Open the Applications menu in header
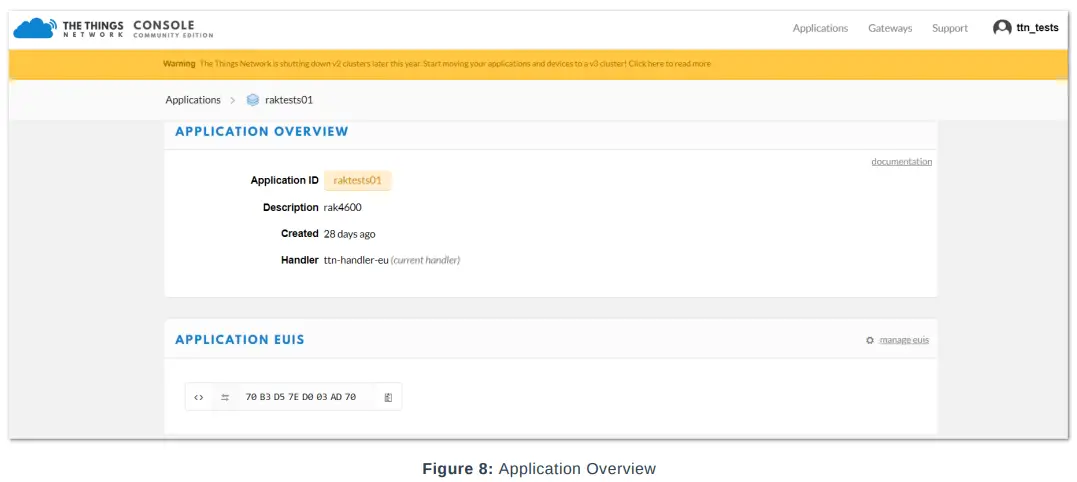 coord(820,28)
